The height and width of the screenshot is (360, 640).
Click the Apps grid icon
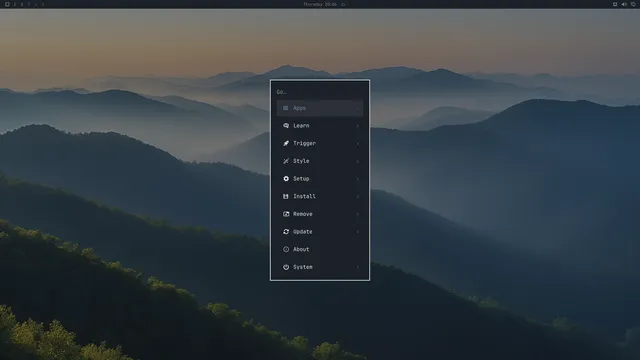[286, 108]
